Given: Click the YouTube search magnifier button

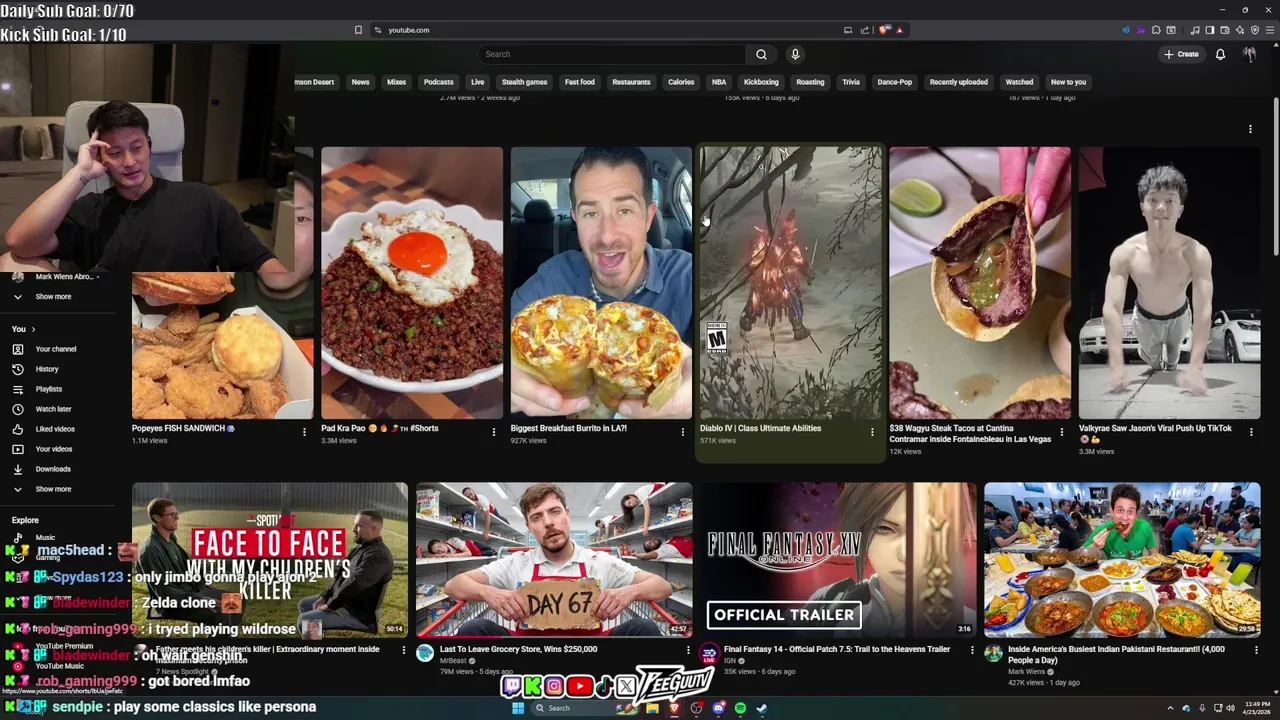Looking at the screenshot, I should click(x=761, y=54).
